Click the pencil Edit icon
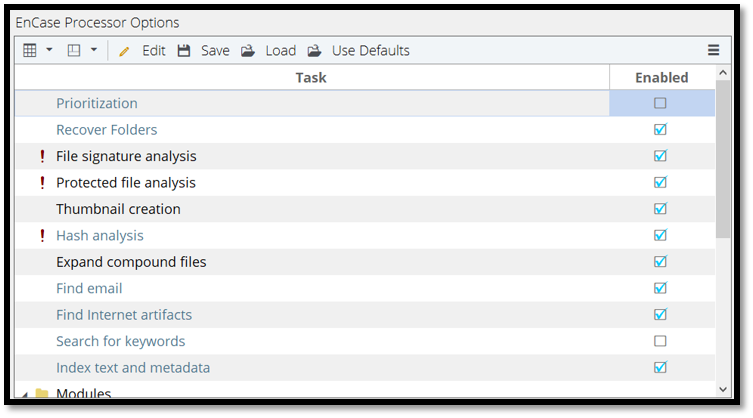Screen dimensions: 753x418 124,51
